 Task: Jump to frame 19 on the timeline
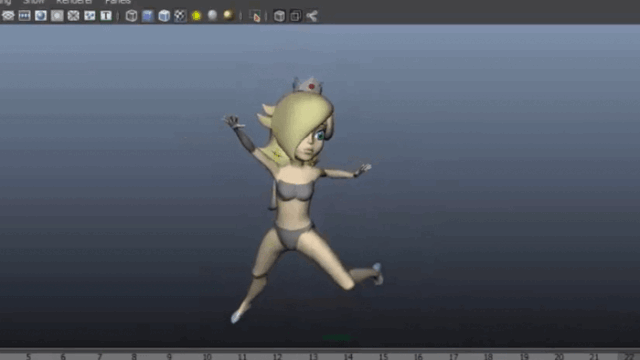point(524,356)
